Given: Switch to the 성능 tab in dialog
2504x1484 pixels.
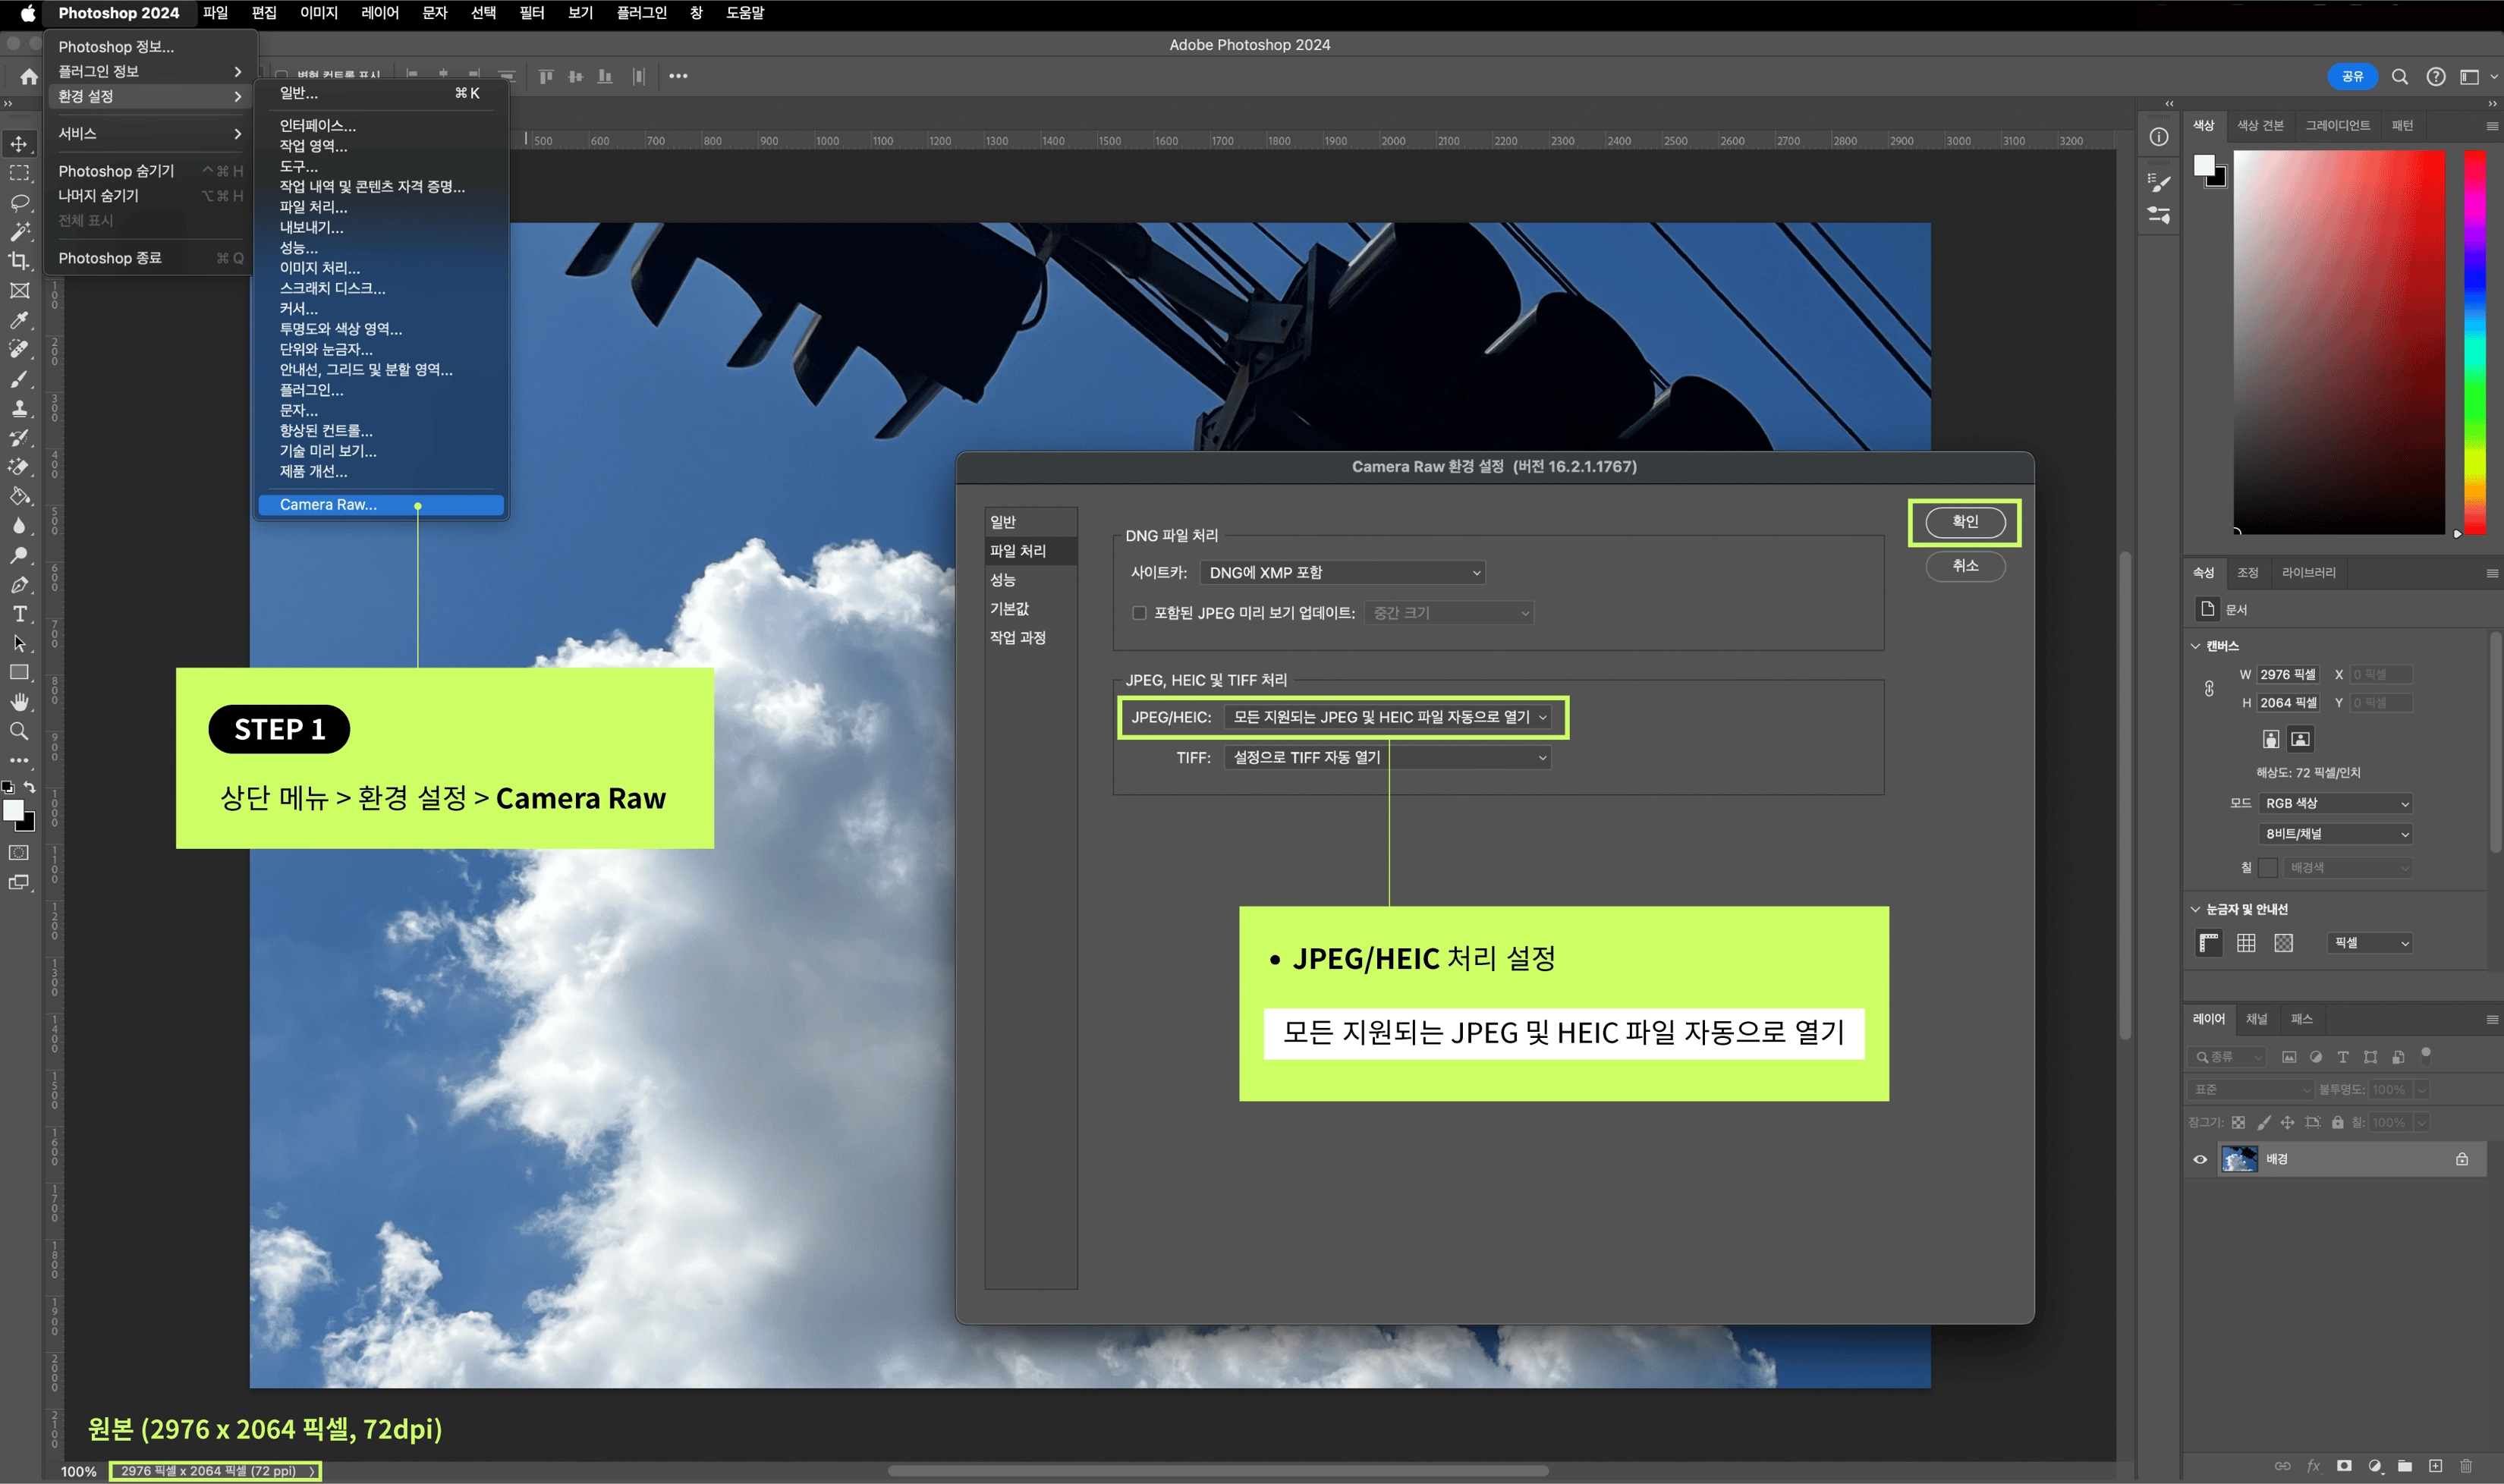Looking at the screenshot, I should [1003, 580].
